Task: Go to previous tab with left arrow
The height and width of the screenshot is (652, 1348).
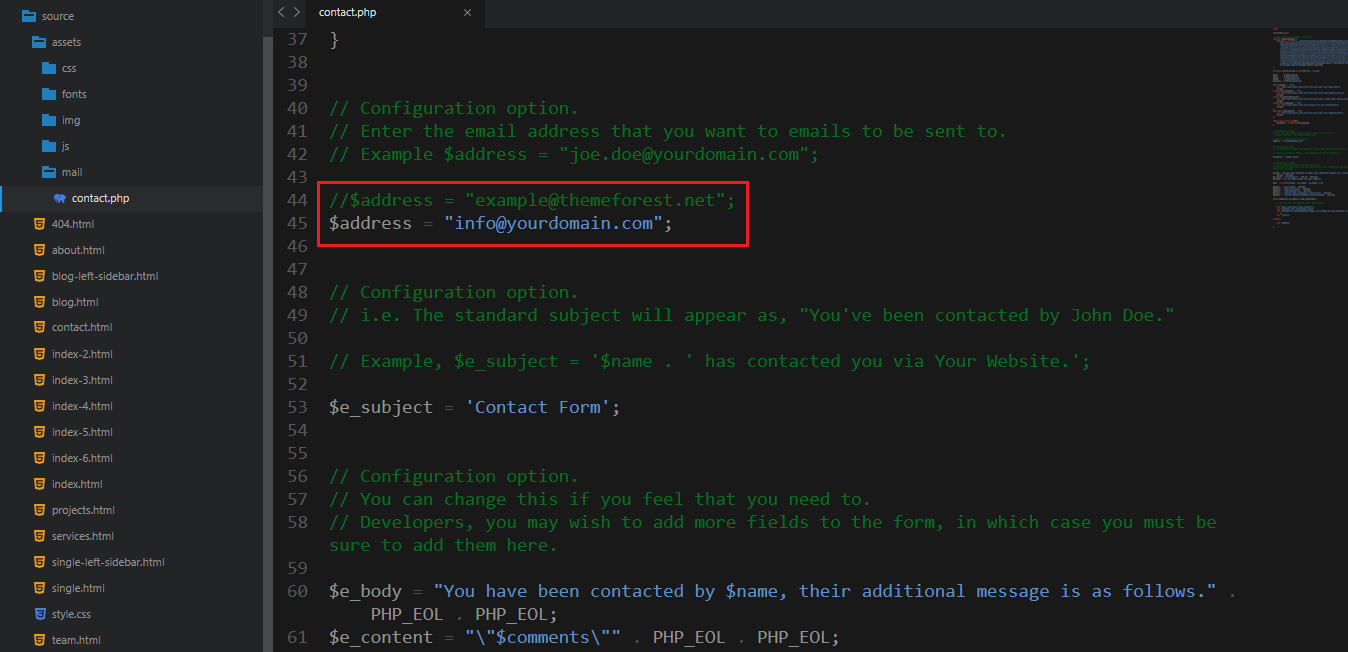Action: [282, 12]
